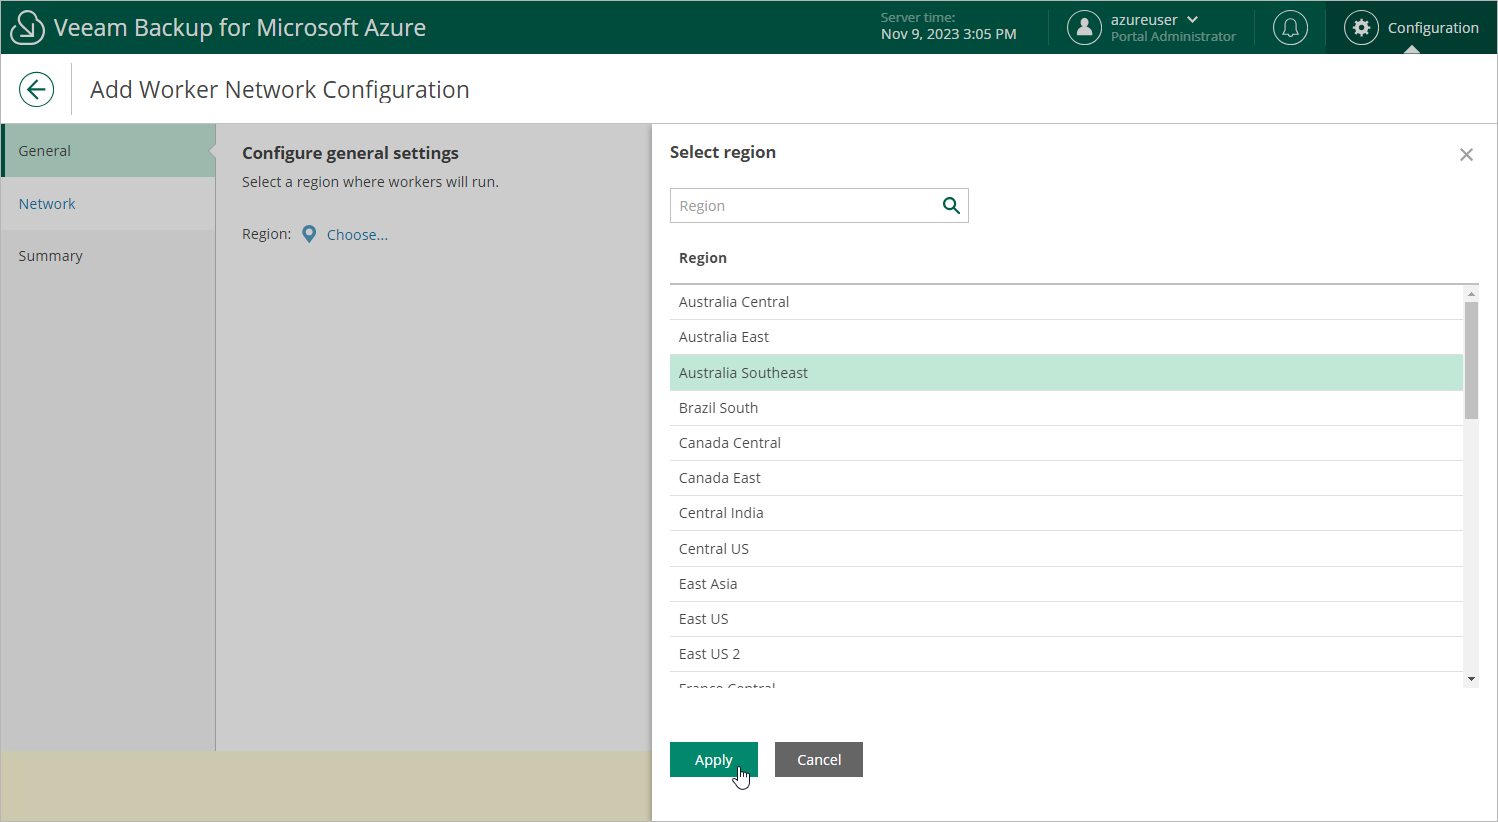
Task: Open Configuration gear icon
Action: pos(1361,28)
